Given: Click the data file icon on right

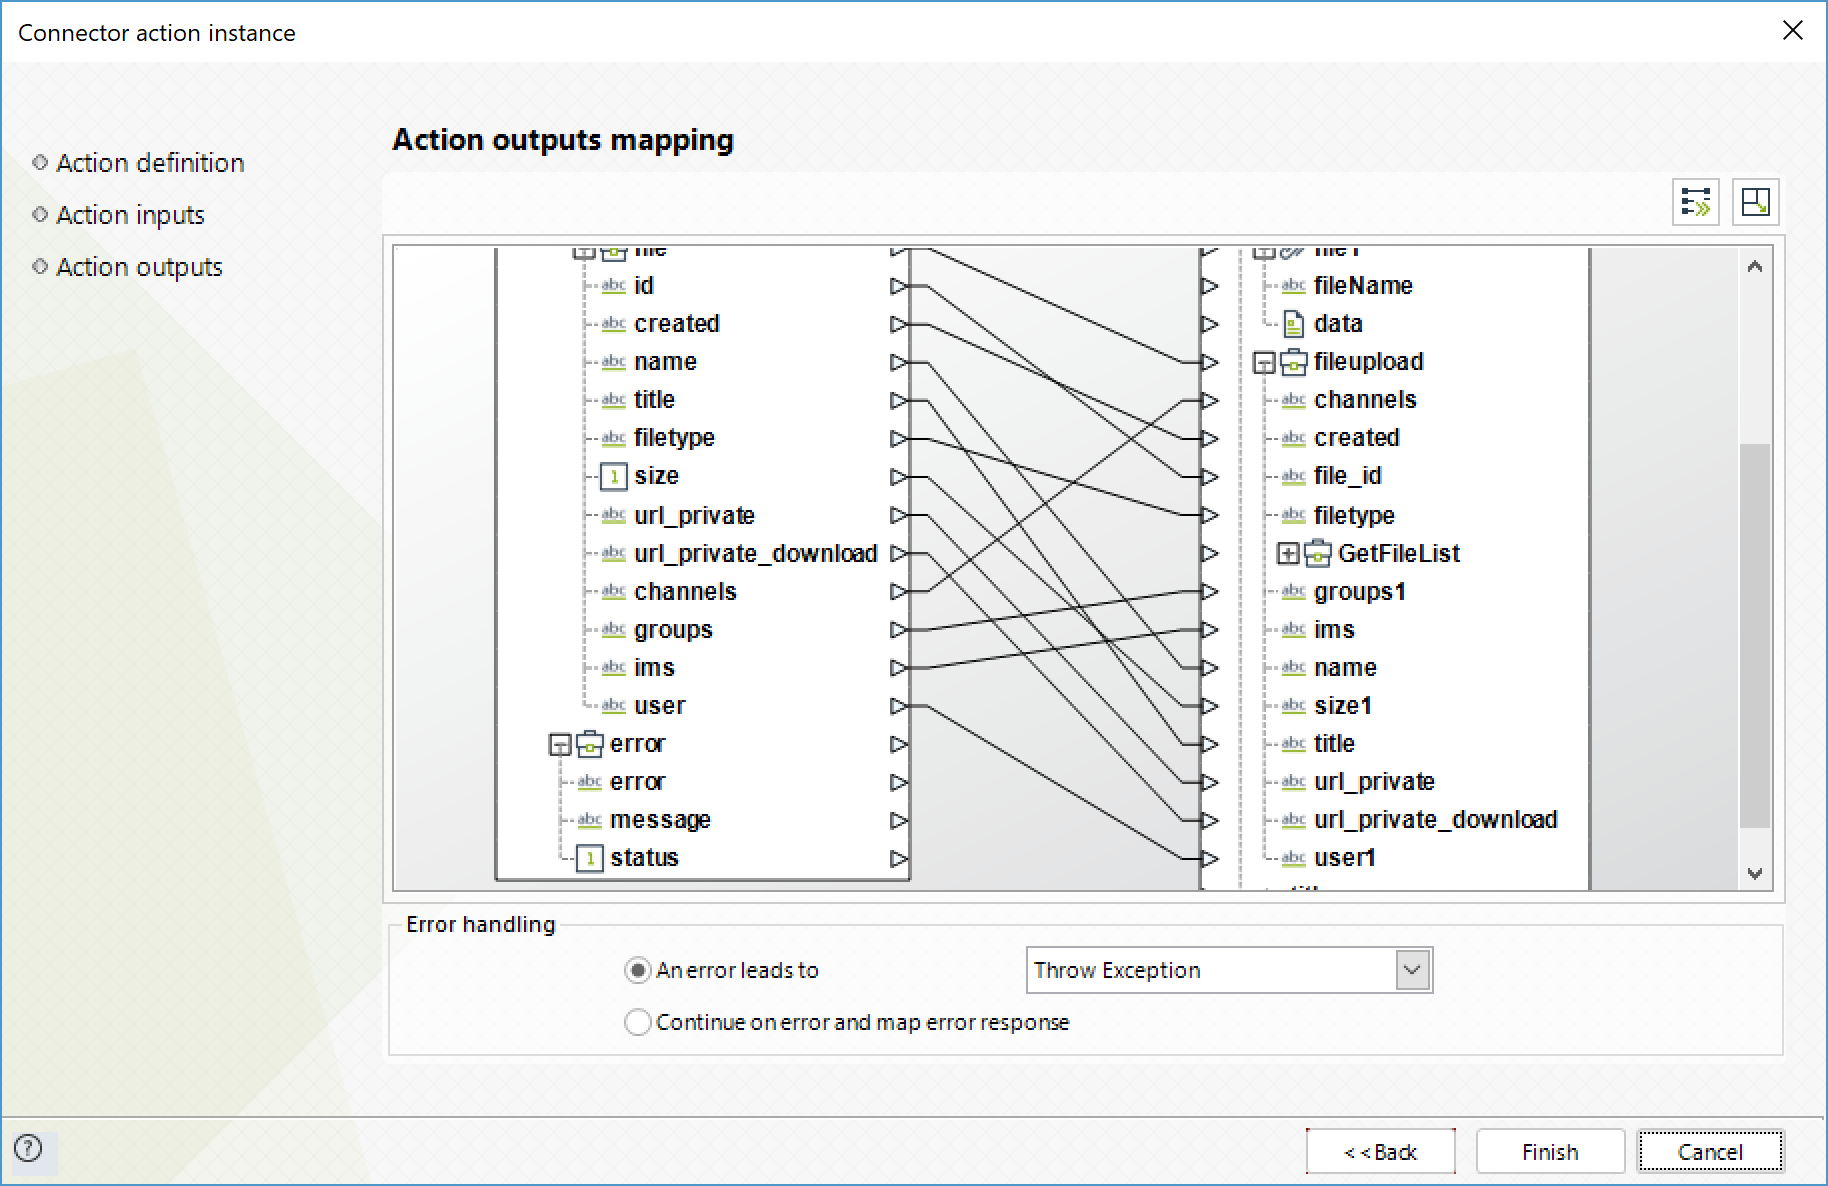Looking at the screenshot, I should tap(1293, 324).
